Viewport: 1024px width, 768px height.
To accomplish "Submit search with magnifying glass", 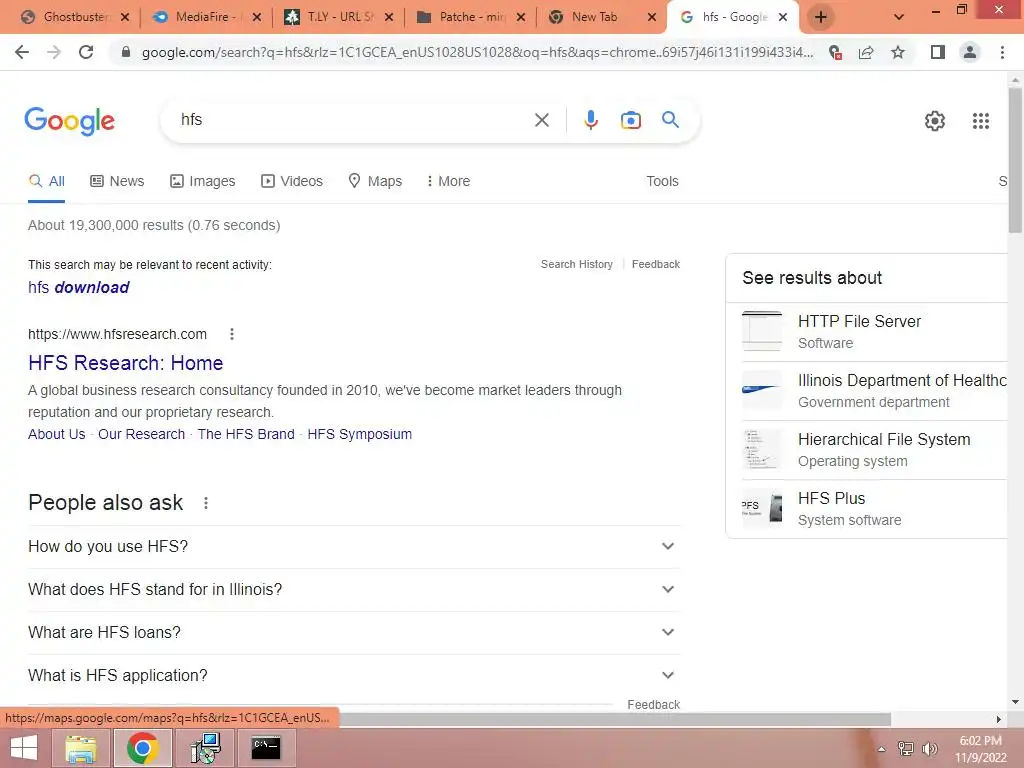I will (670, 120).
